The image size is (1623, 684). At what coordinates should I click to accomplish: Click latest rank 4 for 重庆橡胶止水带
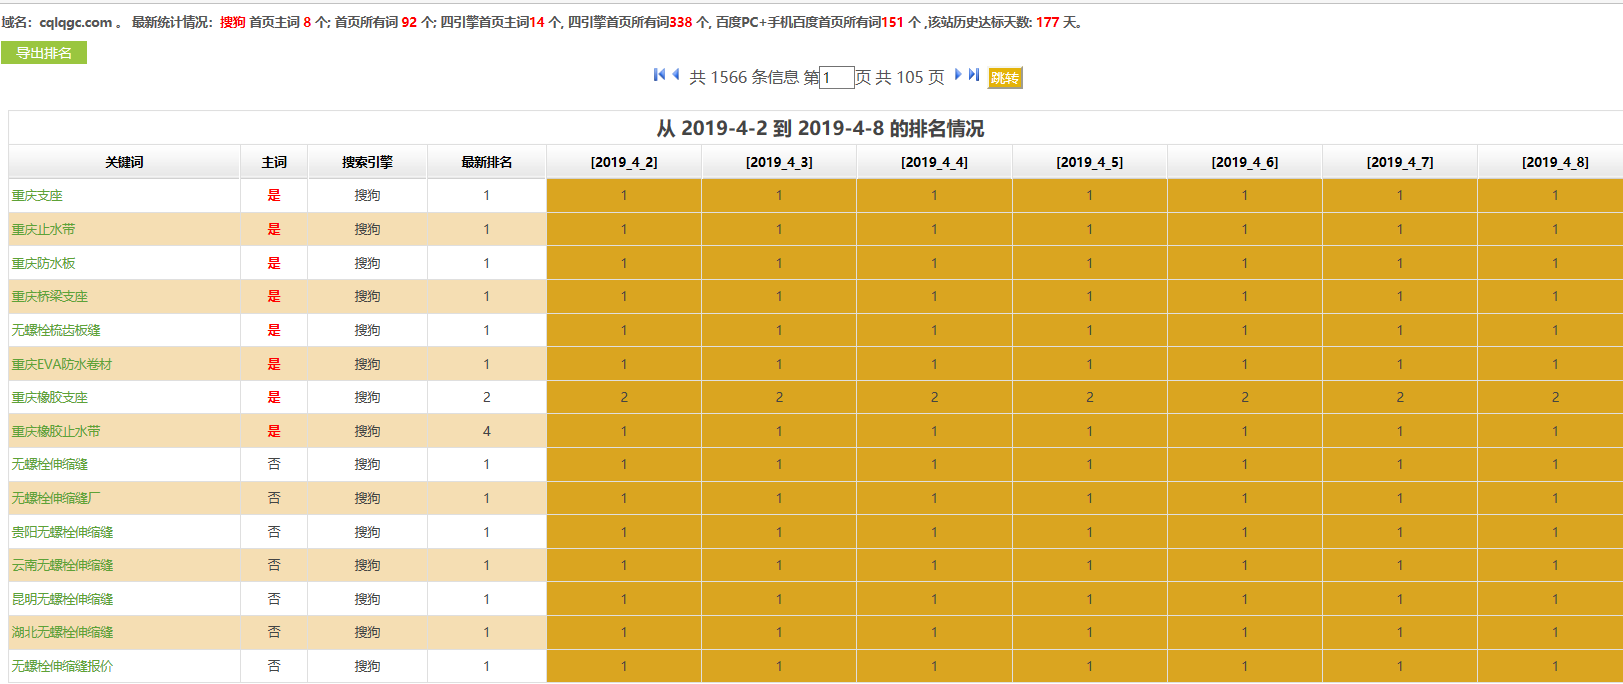coord(487,432)
